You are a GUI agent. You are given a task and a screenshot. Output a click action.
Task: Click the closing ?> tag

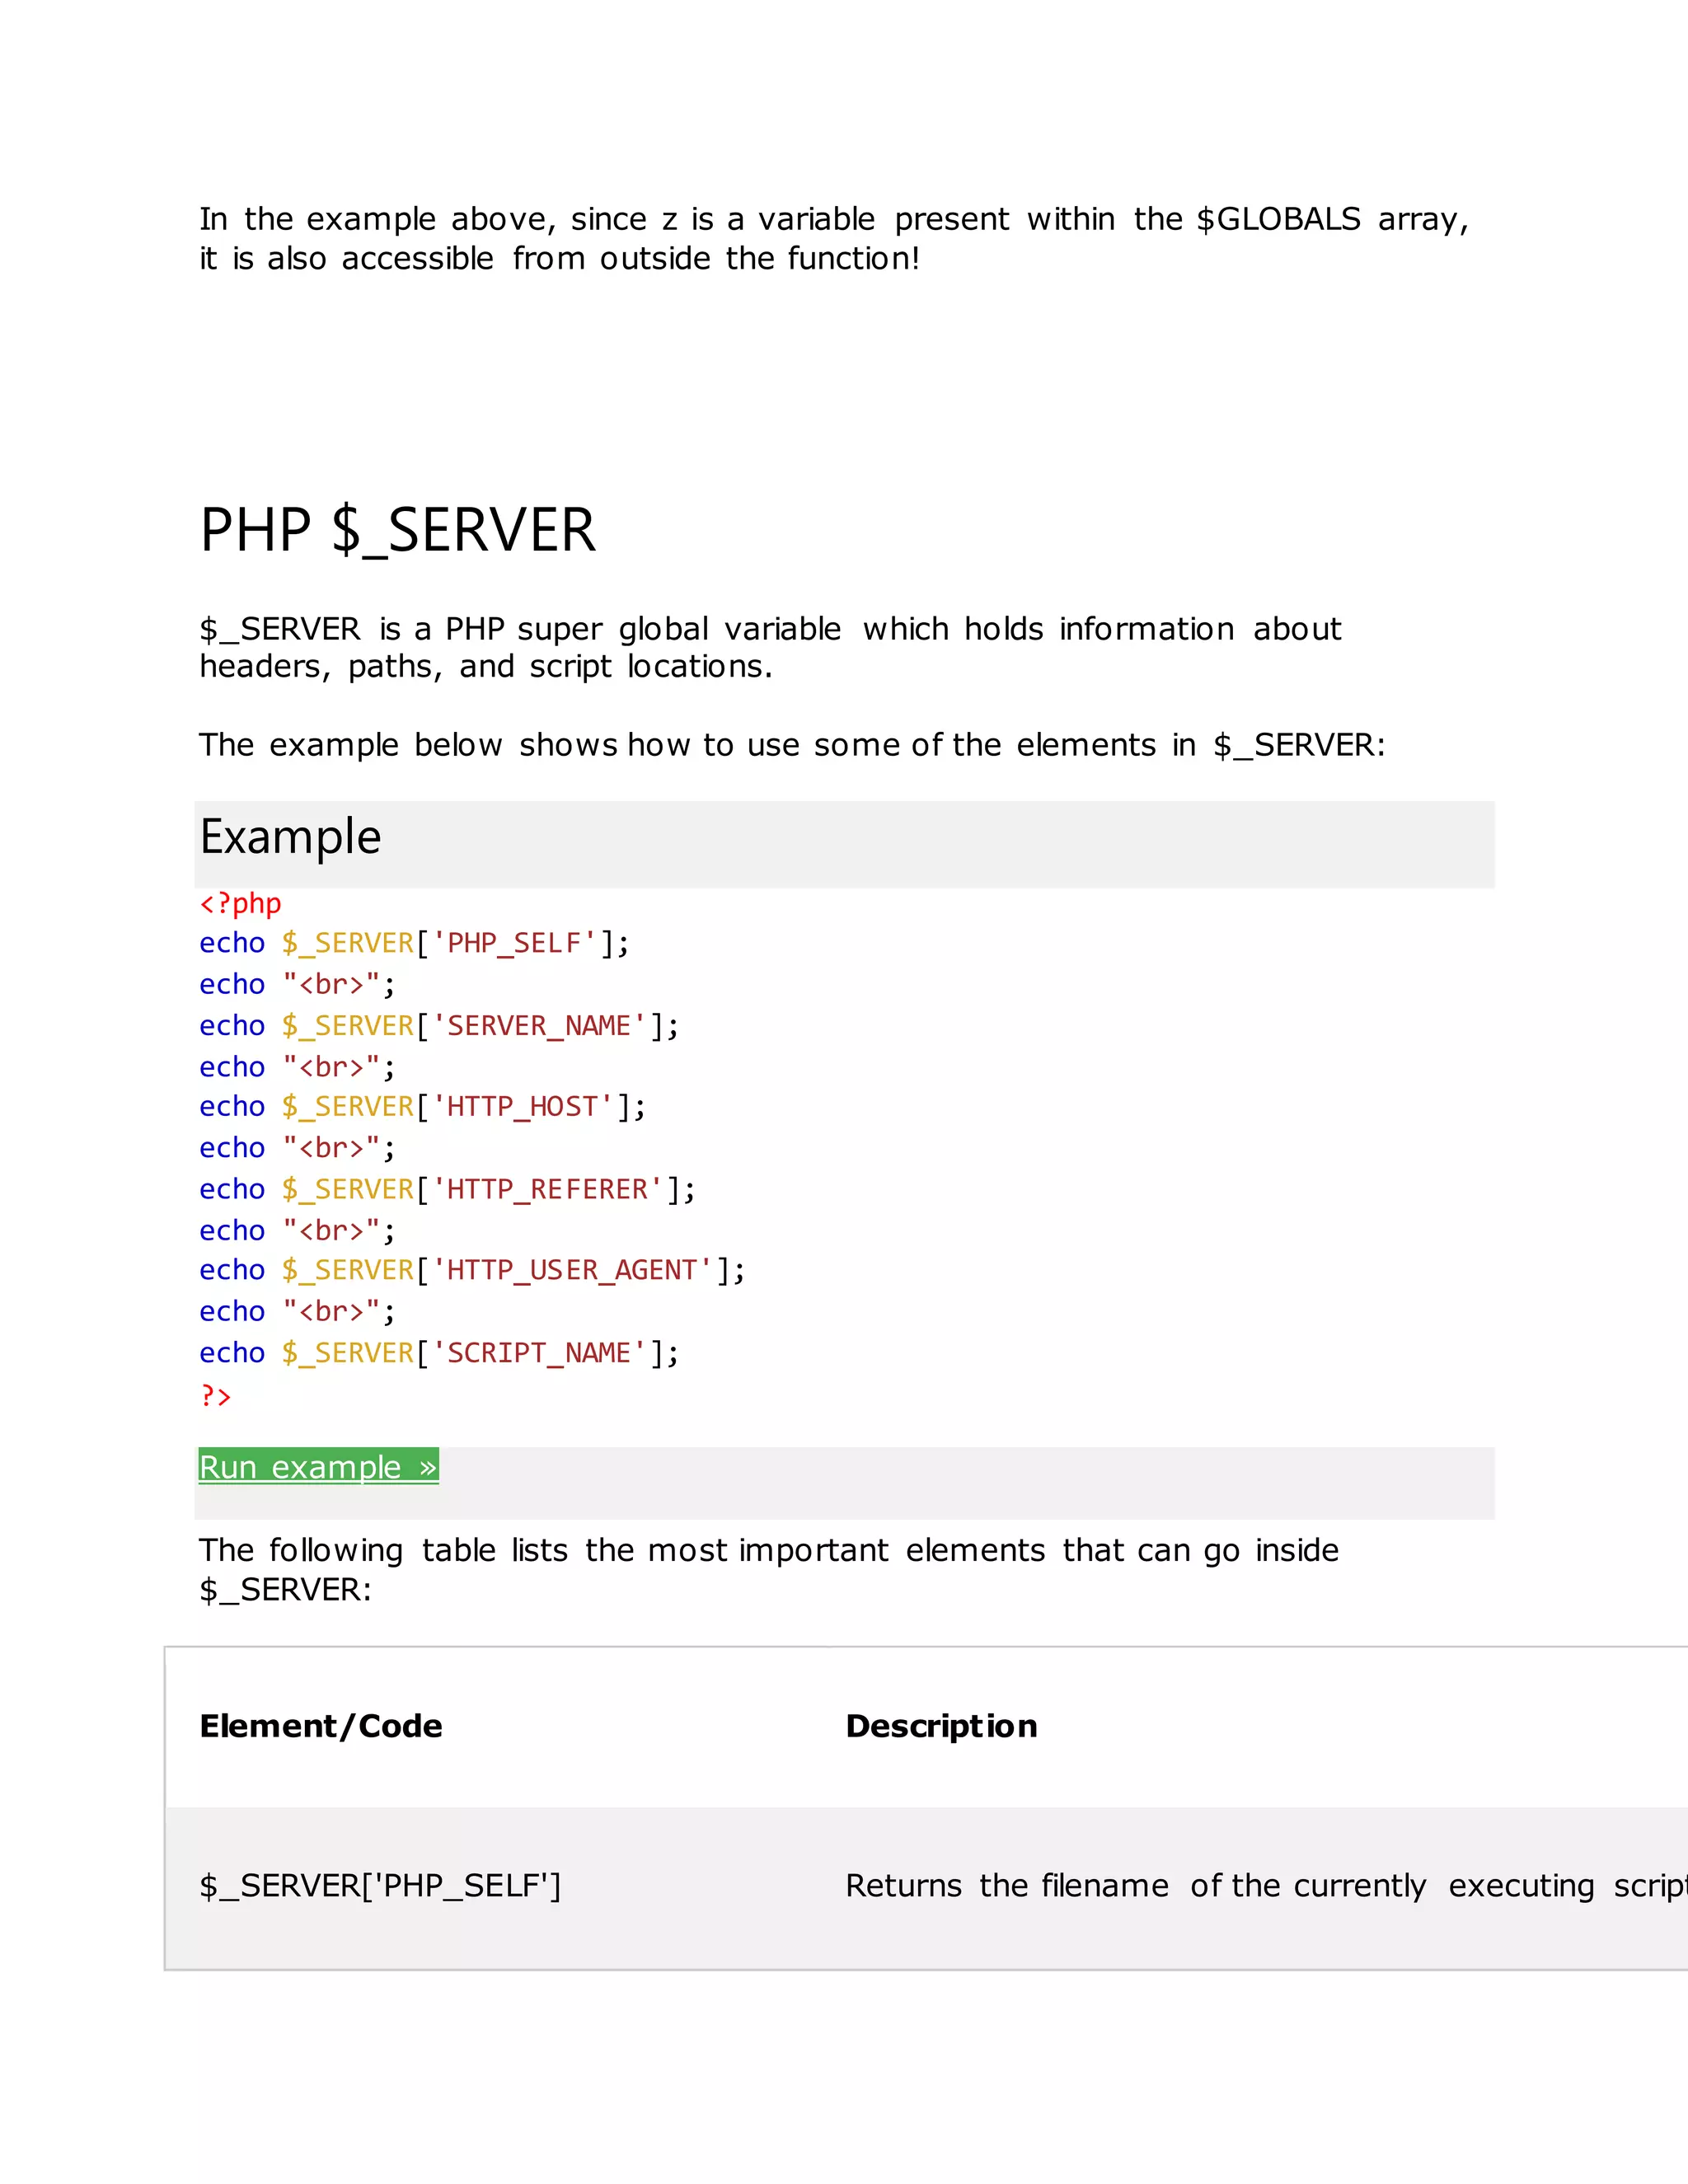coord(215,1395)
